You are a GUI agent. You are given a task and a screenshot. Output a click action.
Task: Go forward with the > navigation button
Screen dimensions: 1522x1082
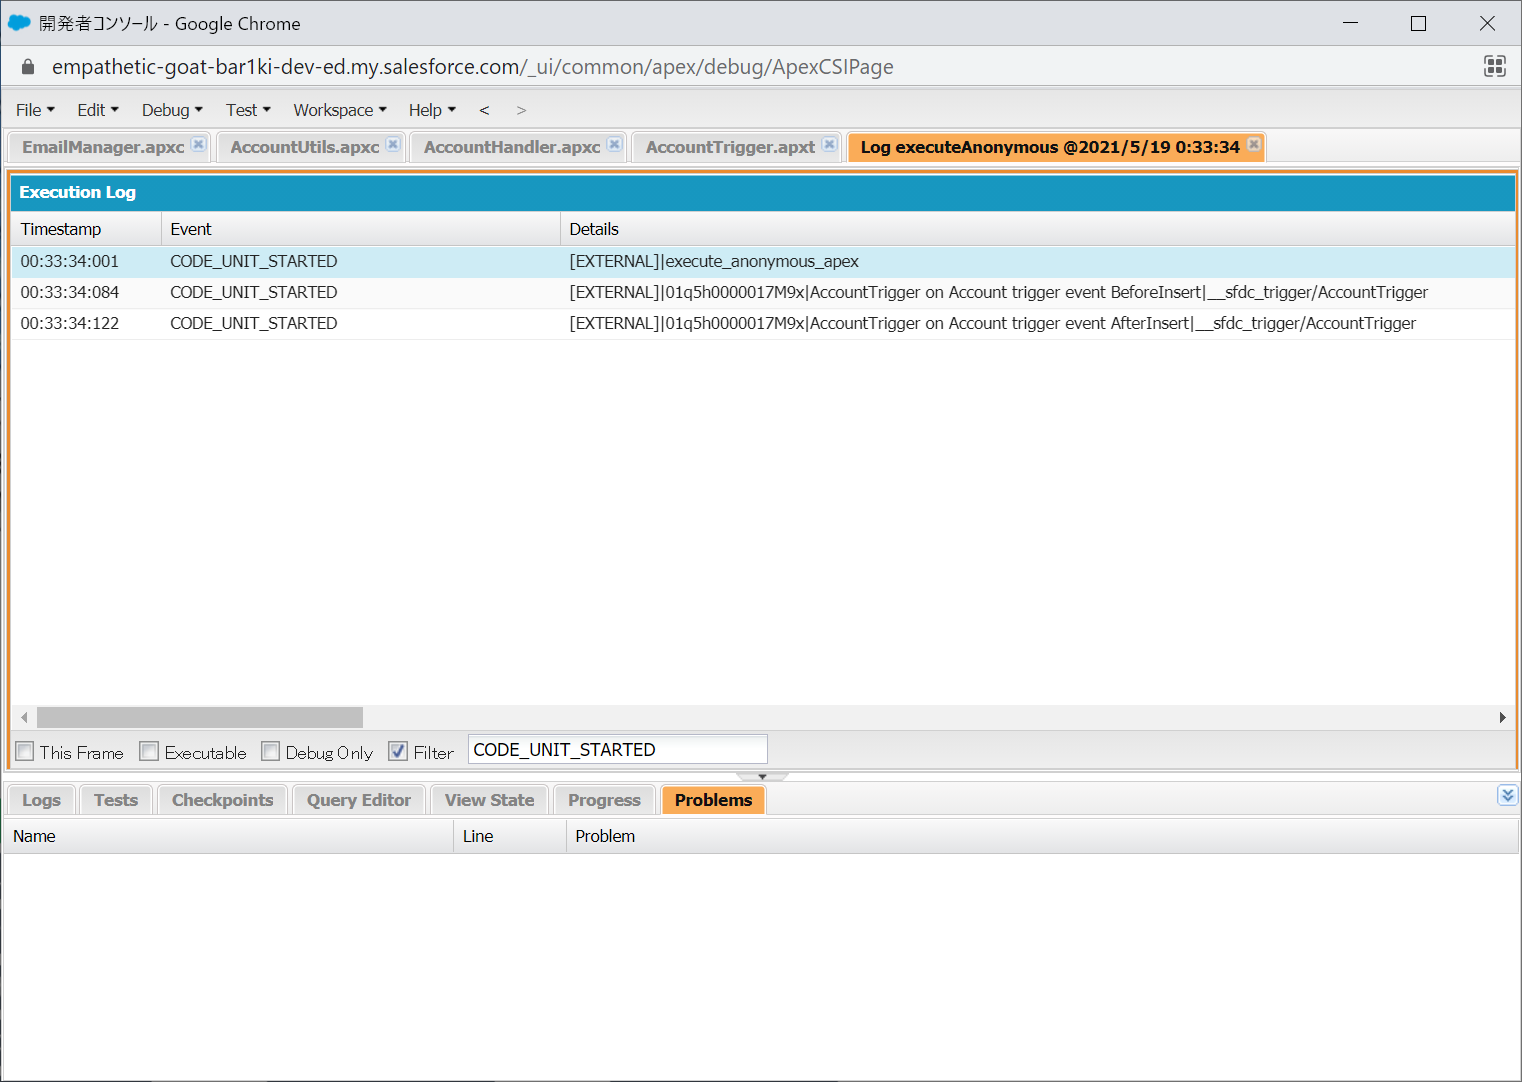(x=521, y=110)
